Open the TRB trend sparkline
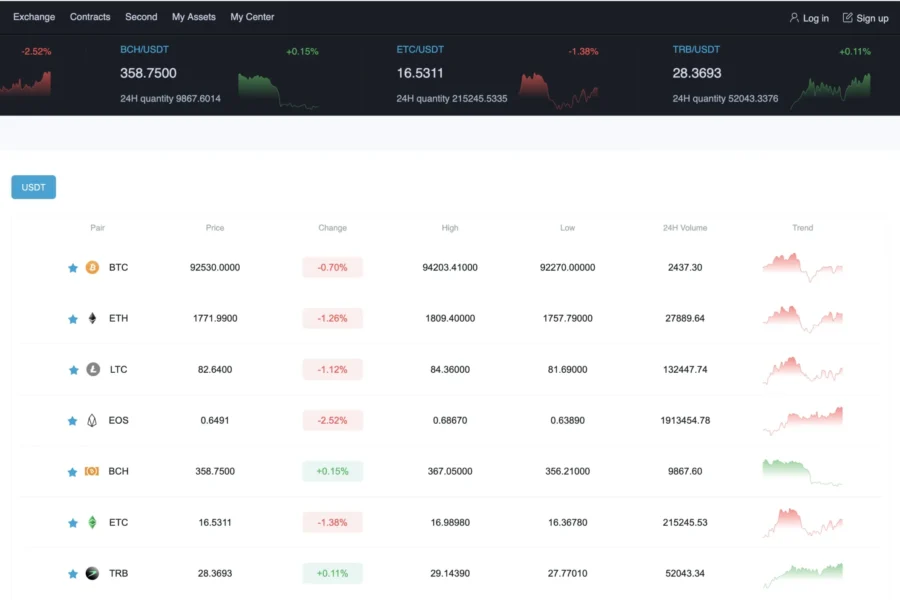 point(802,575)
